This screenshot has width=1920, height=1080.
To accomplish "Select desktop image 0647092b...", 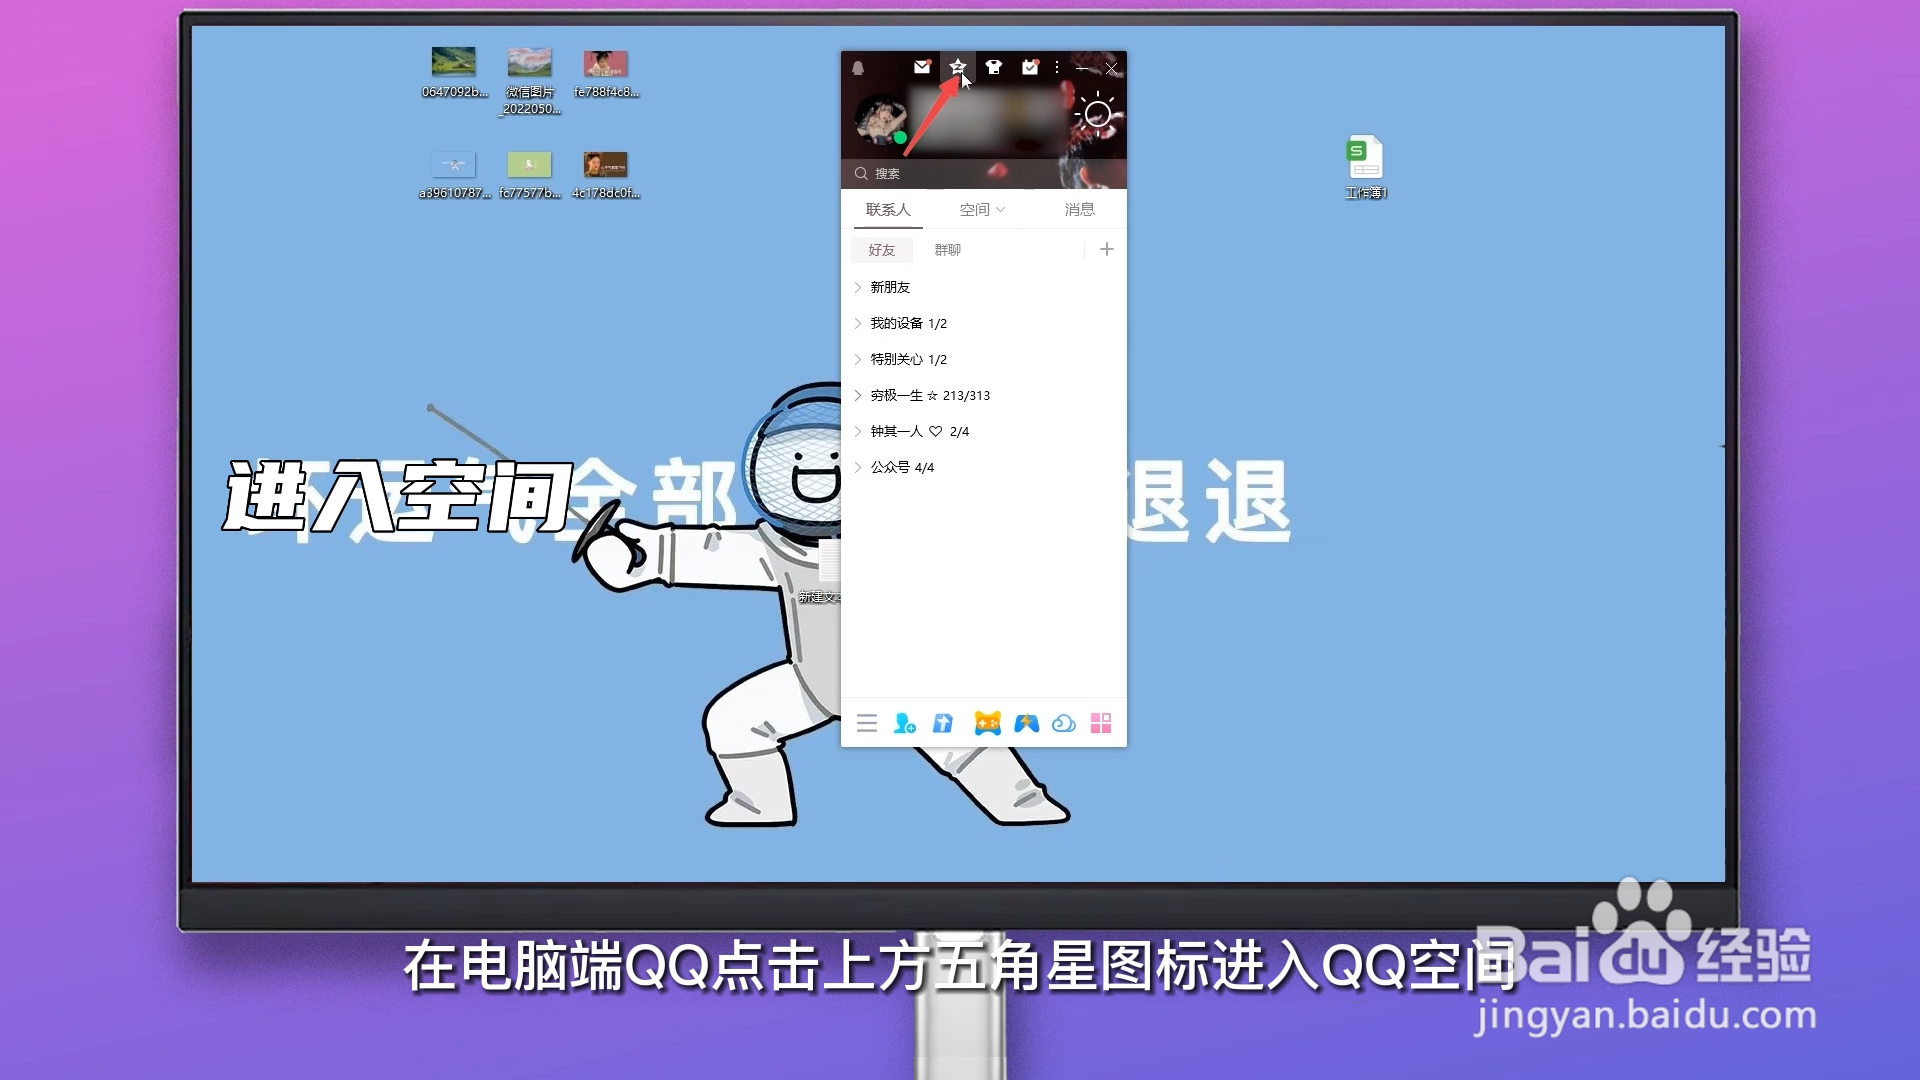I will [x=454, y=72].
